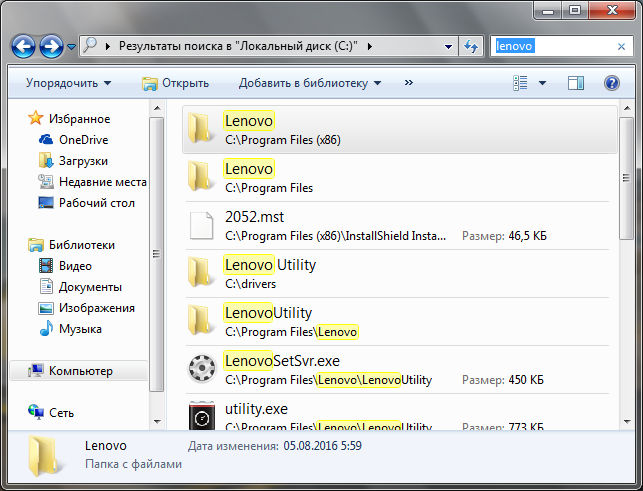Change view with the view mode icon
643x491 pixels.
[x=520, y=83]
